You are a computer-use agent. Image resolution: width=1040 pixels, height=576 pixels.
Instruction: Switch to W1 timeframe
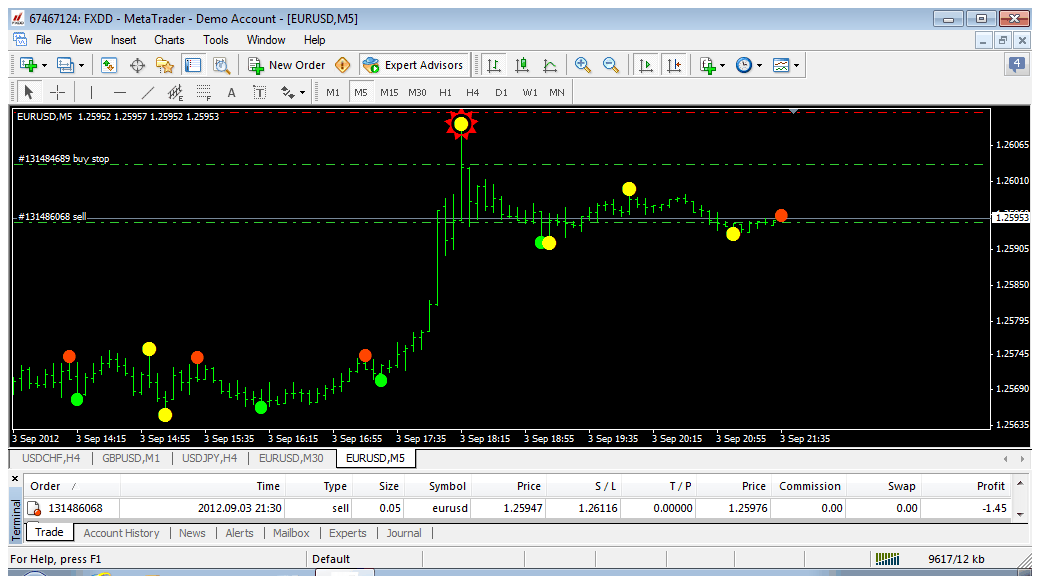pos(529,92)
